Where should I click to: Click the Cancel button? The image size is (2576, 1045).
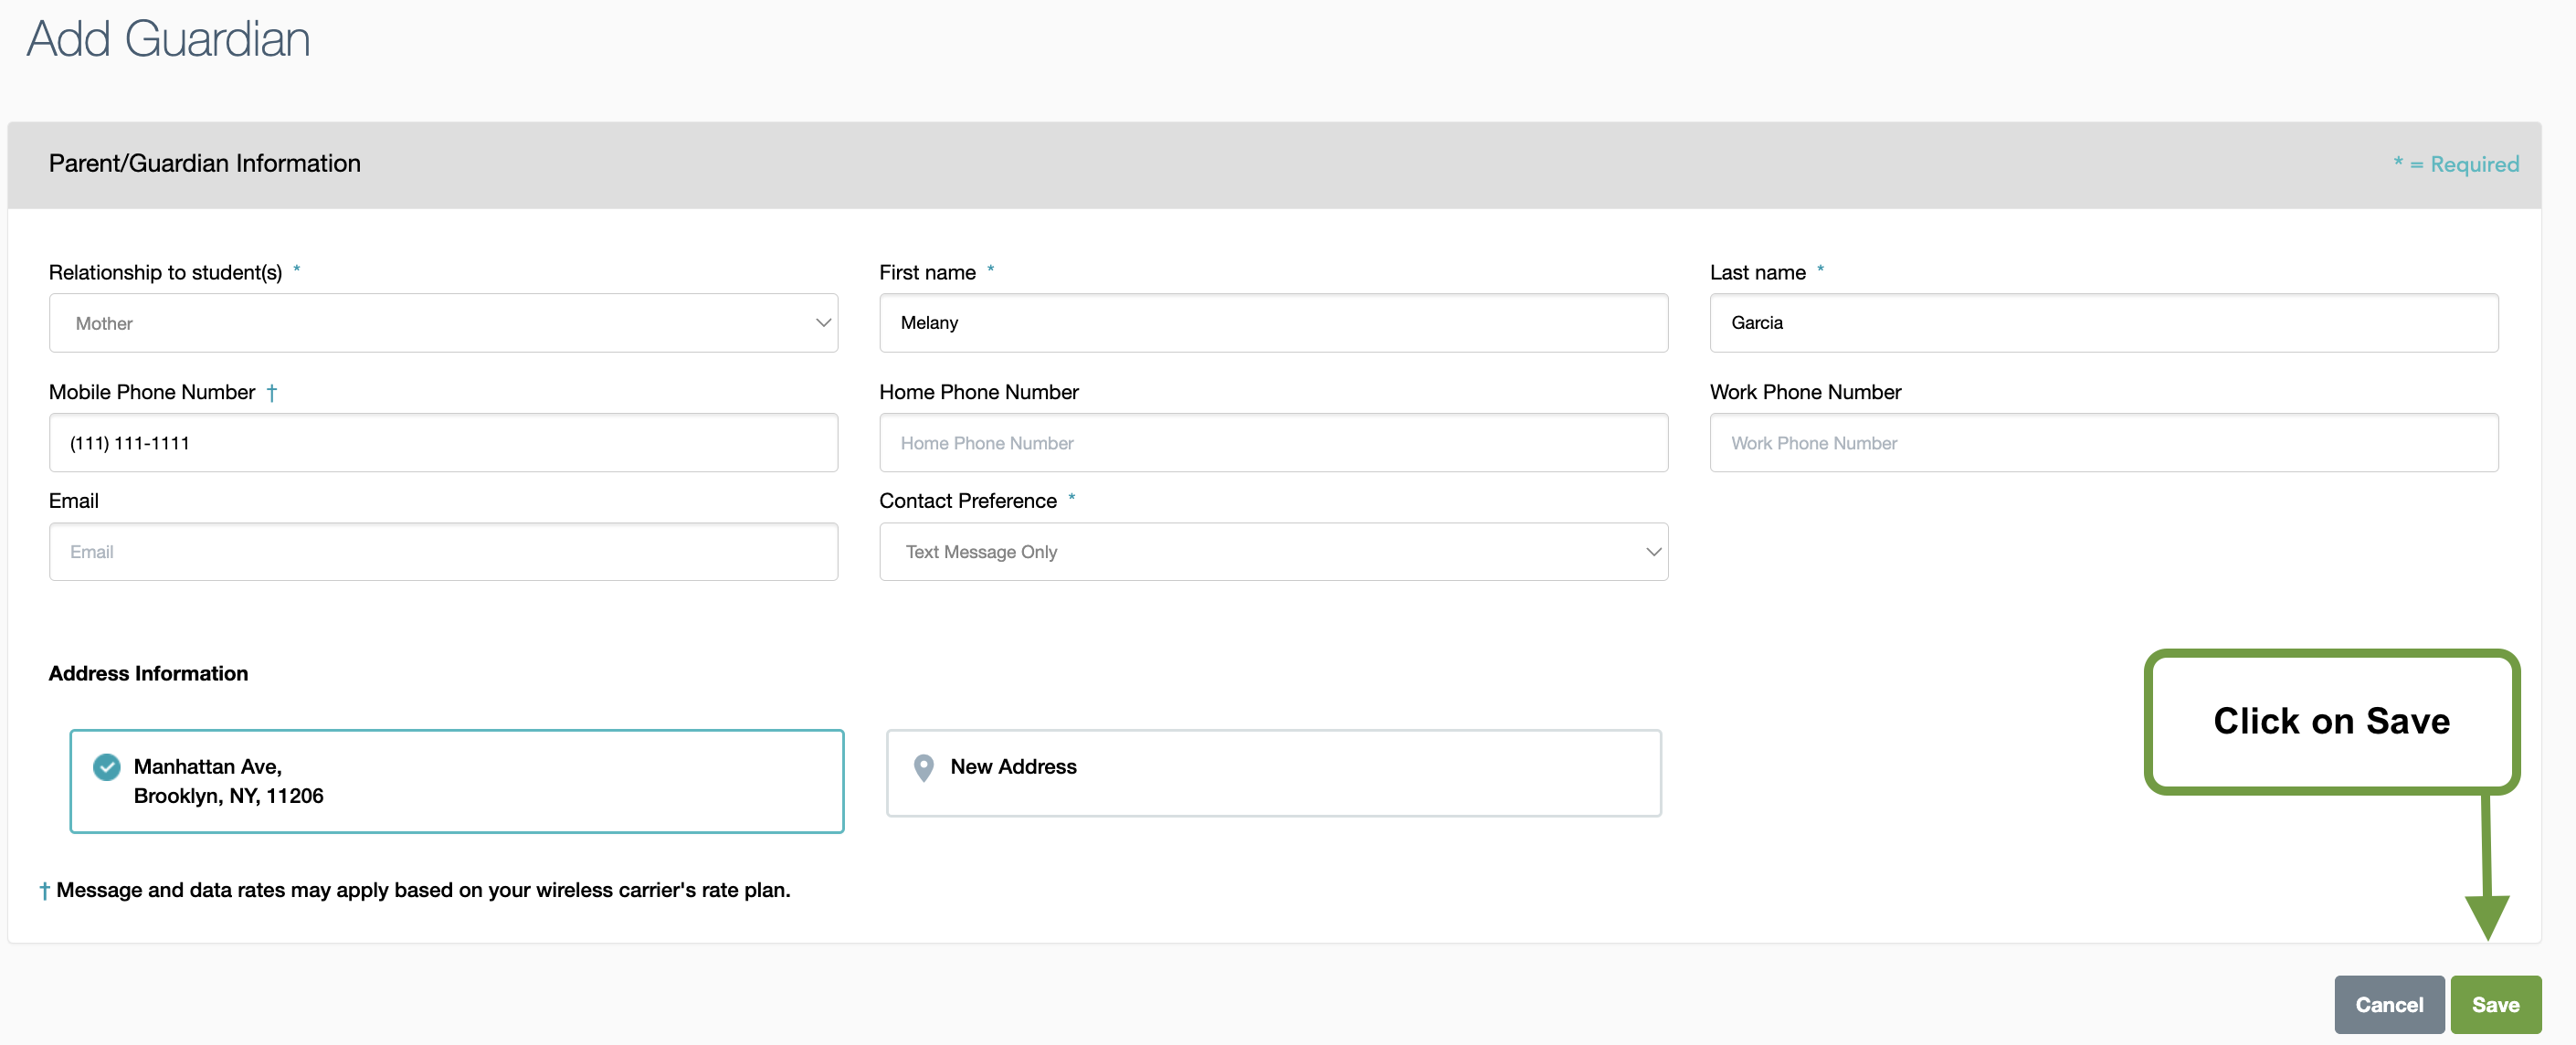coord(2389,1005)
